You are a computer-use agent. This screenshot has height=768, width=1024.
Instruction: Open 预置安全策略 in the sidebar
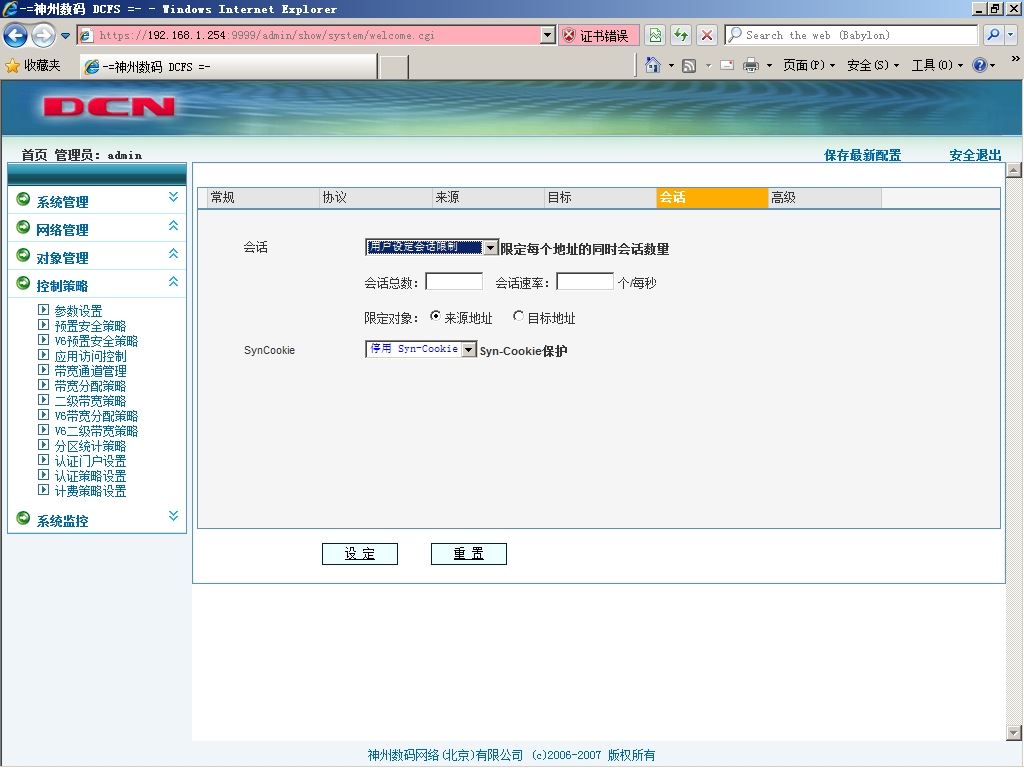click(90, 326)
